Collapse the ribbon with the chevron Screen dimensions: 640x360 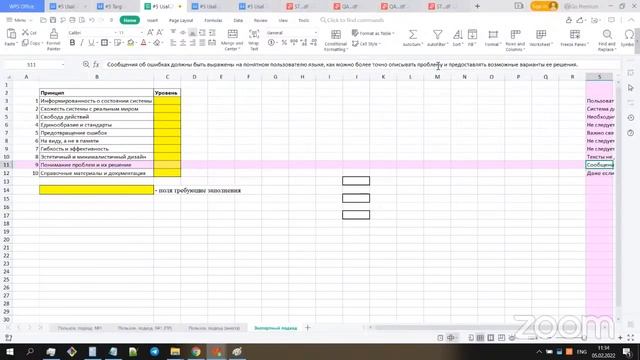pyautogui.click(x=631, y=20)
